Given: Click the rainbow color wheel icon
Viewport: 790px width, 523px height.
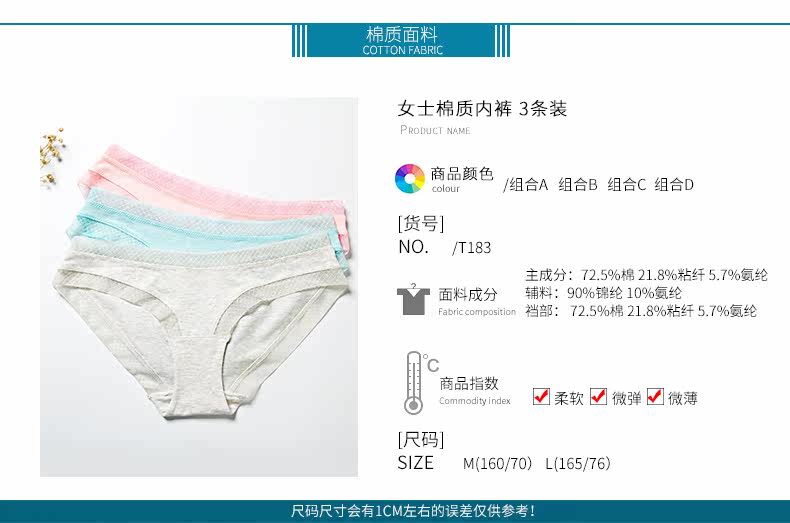Looking at the screenshot, I should pos(410,178).
